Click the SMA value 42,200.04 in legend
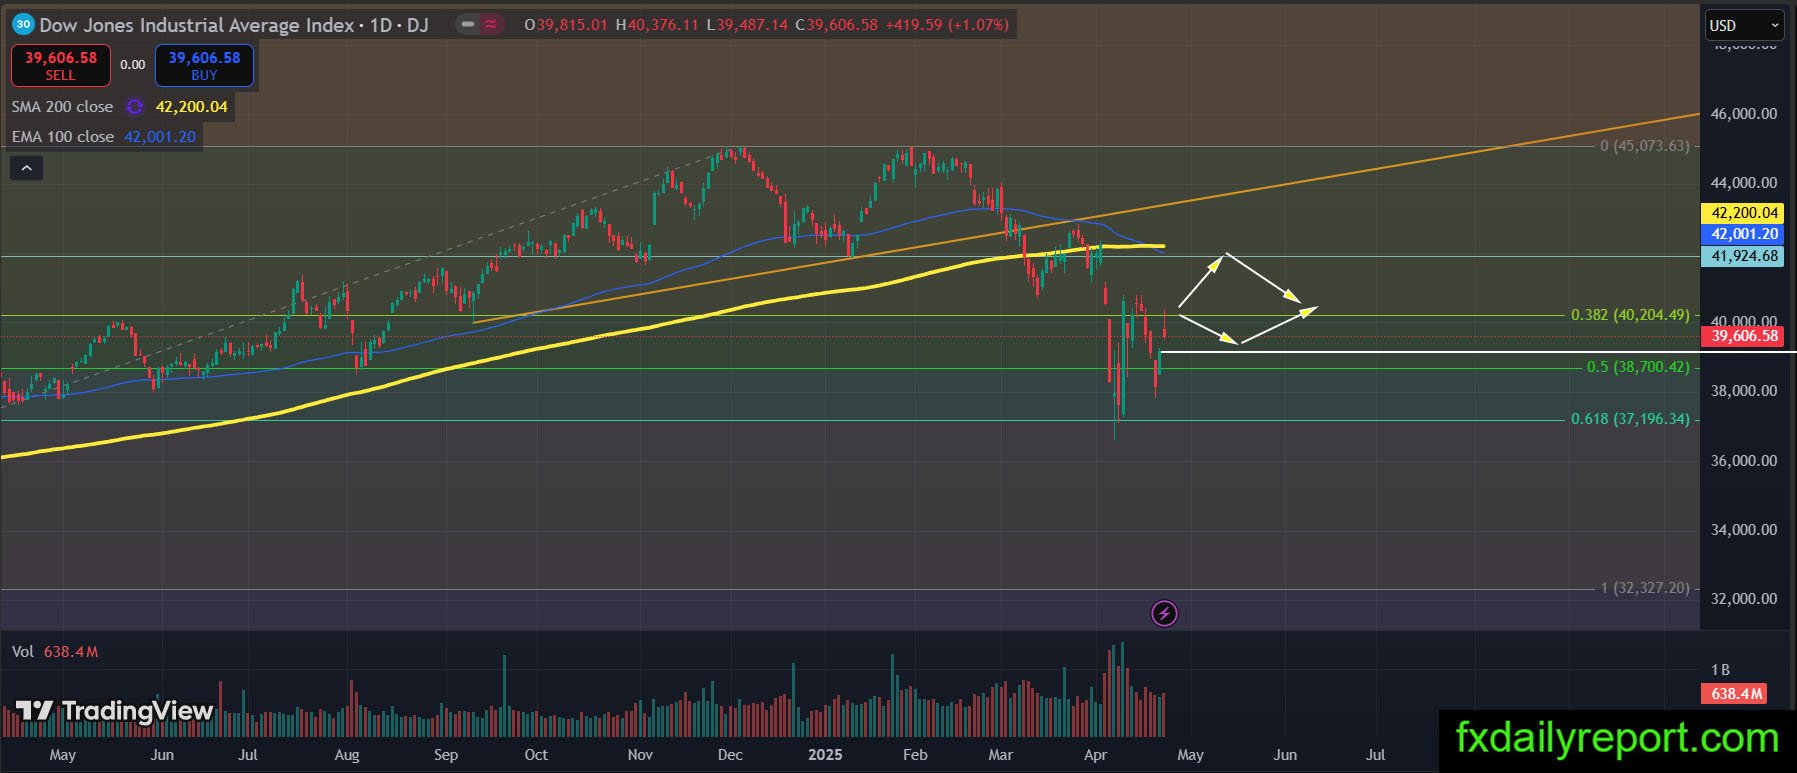The width and height of the screenshot is (1797, 773). coord(191,107)
